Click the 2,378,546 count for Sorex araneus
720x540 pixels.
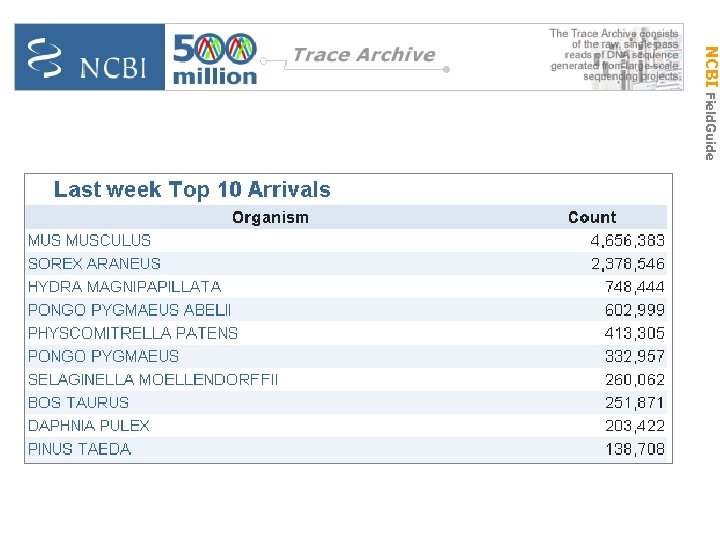tap(627, 264)
